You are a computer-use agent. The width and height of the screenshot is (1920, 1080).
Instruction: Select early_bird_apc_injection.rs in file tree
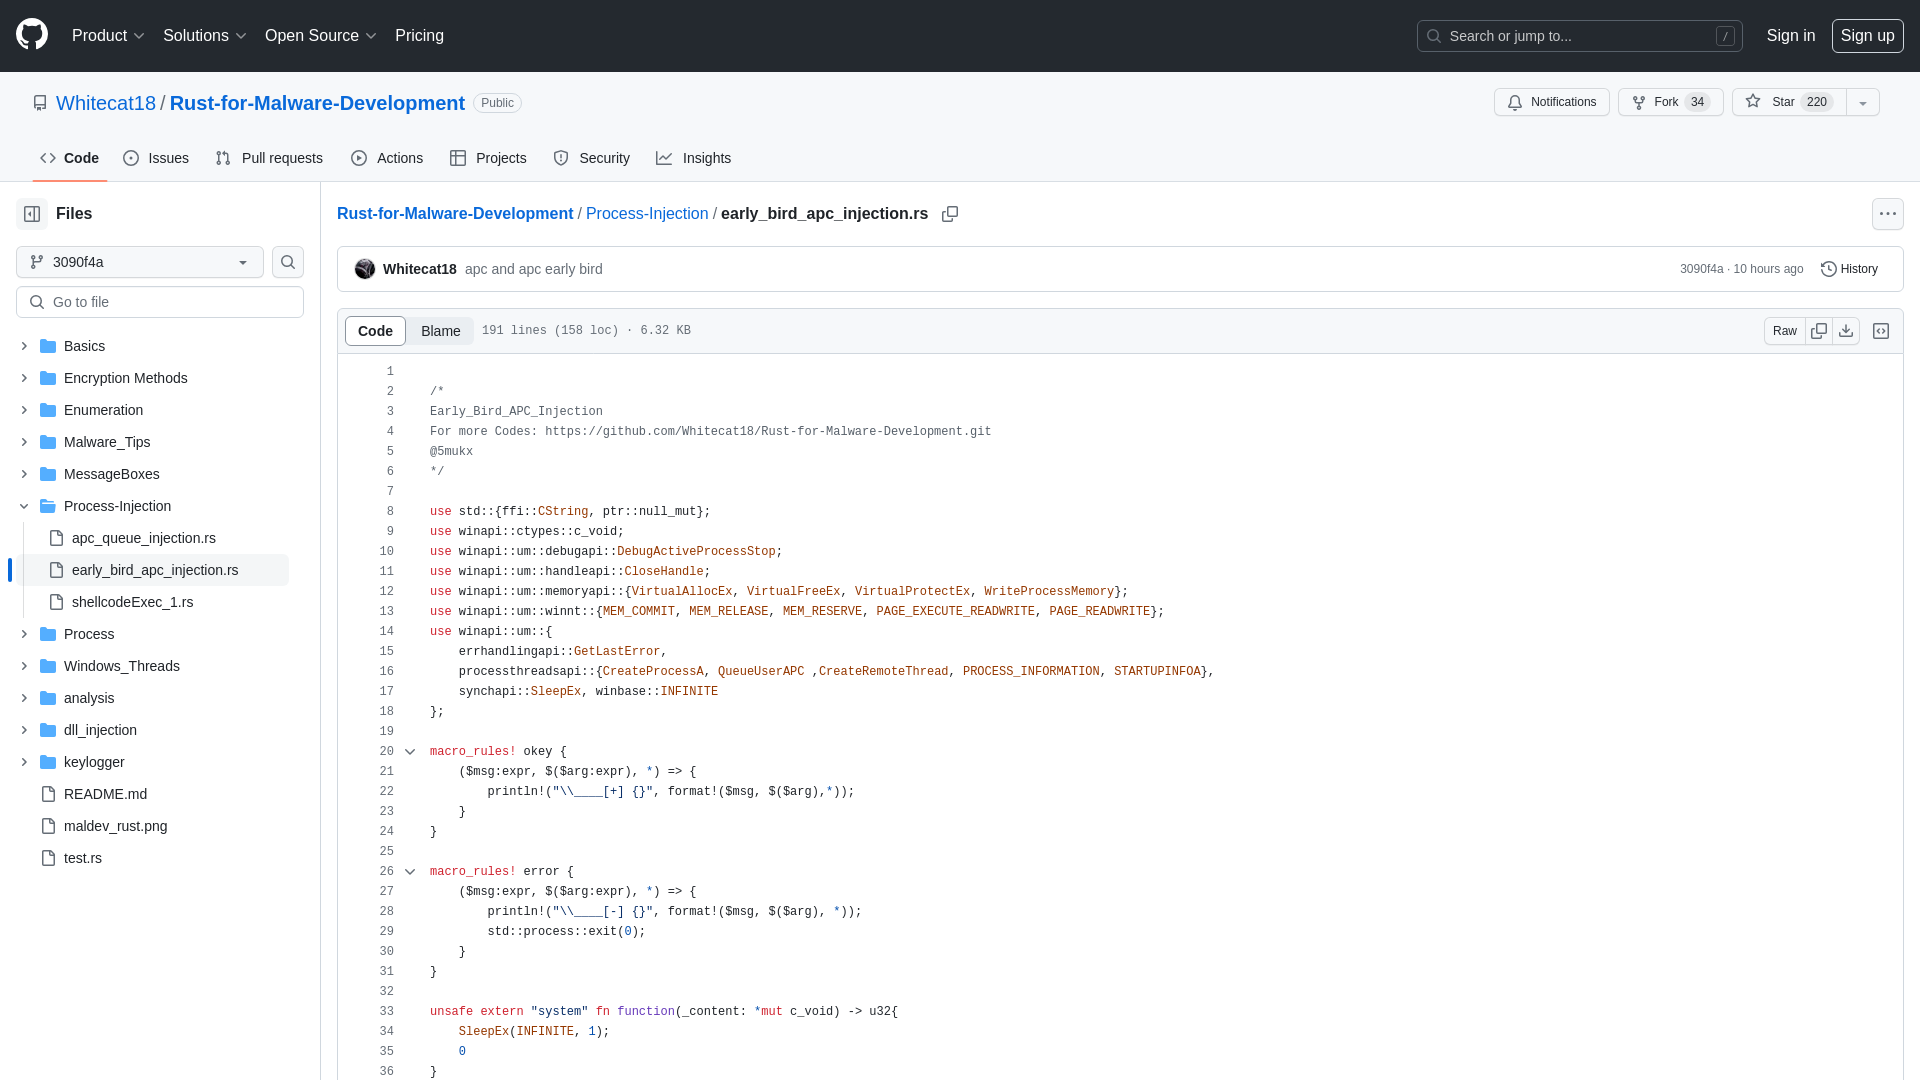tap(155, 570)
